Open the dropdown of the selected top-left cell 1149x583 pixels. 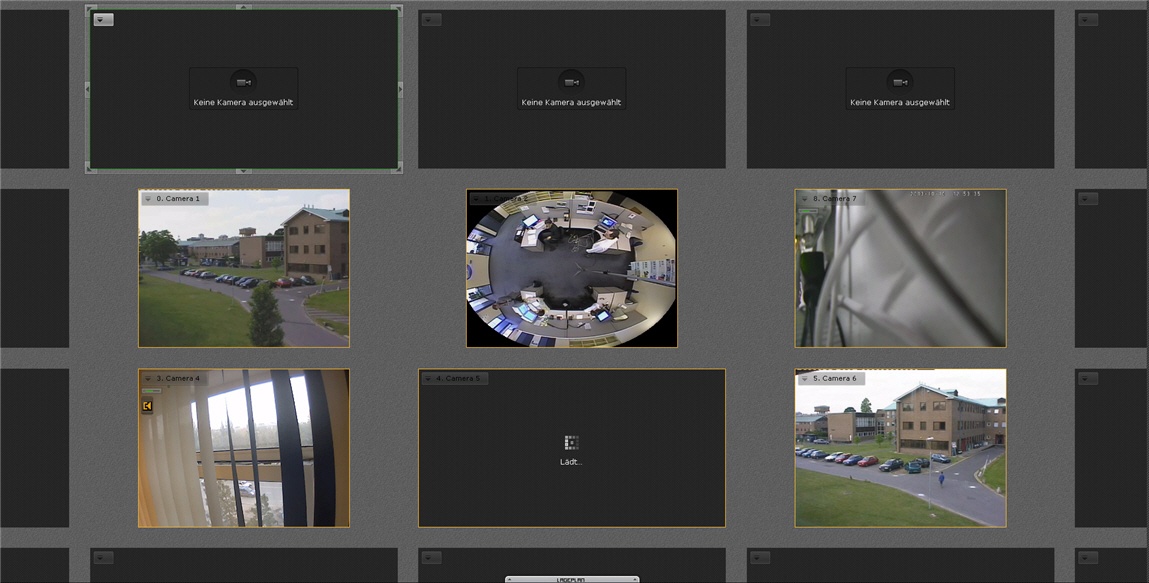click(x=104, y=20)
